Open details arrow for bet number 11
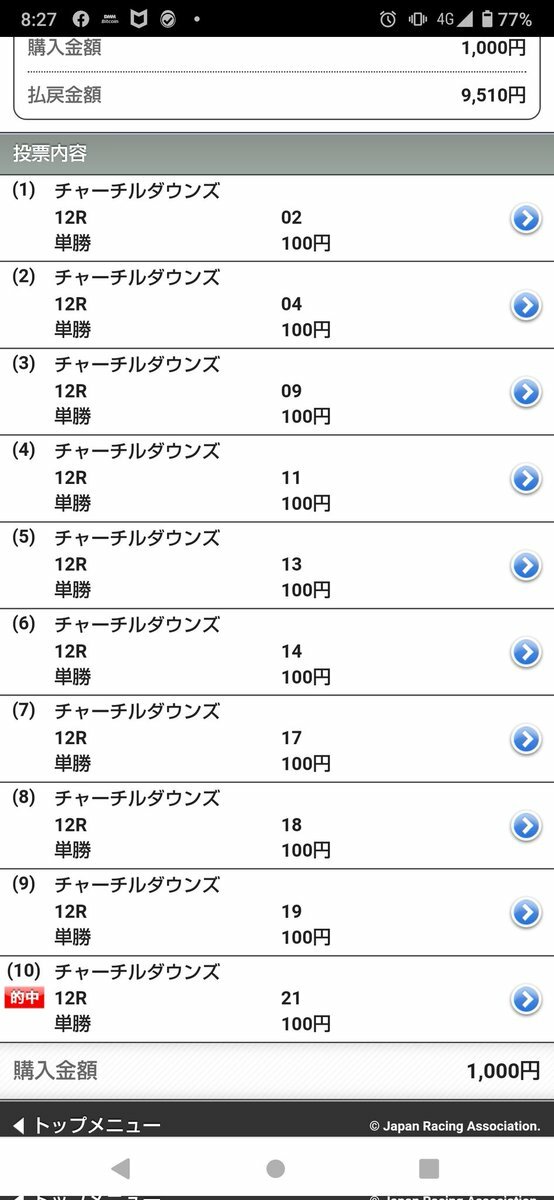This screenshot has width=554, height=1200. point(526,479)
